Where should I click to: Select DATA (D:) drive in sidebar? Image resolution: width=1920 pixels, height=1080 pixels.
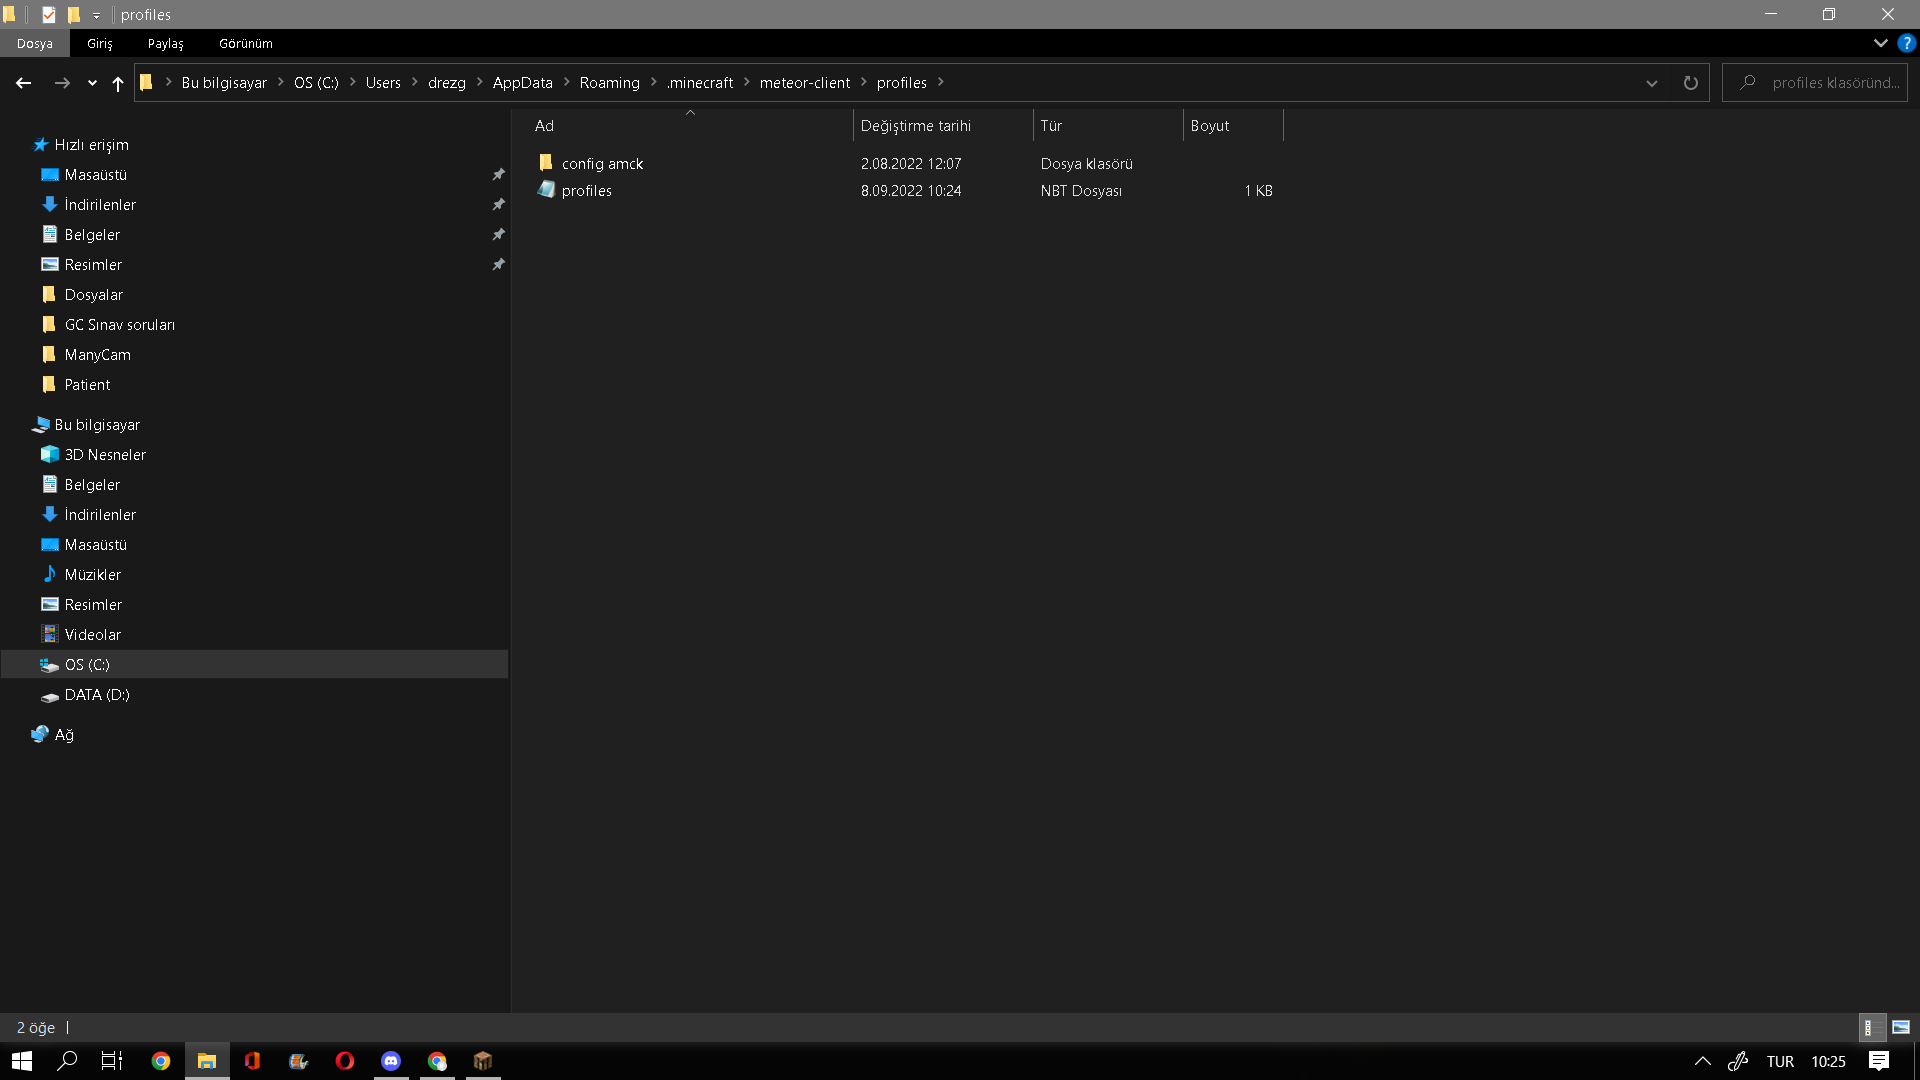[x=97, y=695]
